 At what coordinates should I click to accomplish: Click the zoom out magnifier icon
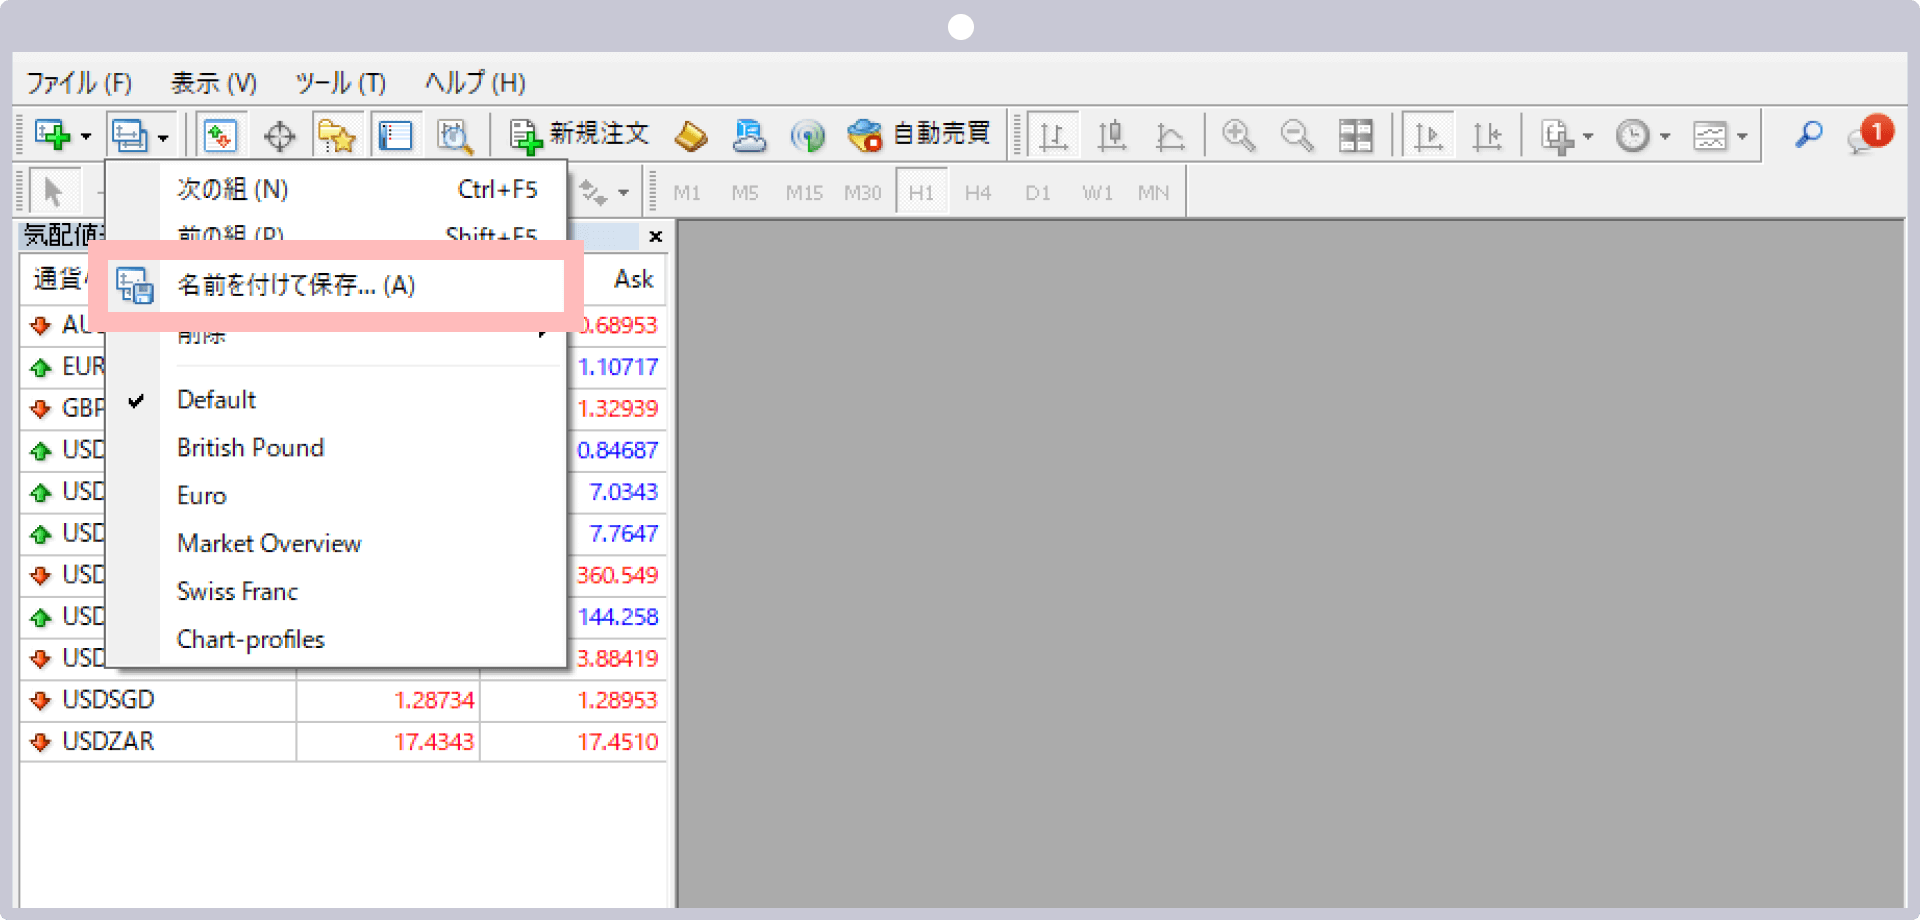[1297, 135]
